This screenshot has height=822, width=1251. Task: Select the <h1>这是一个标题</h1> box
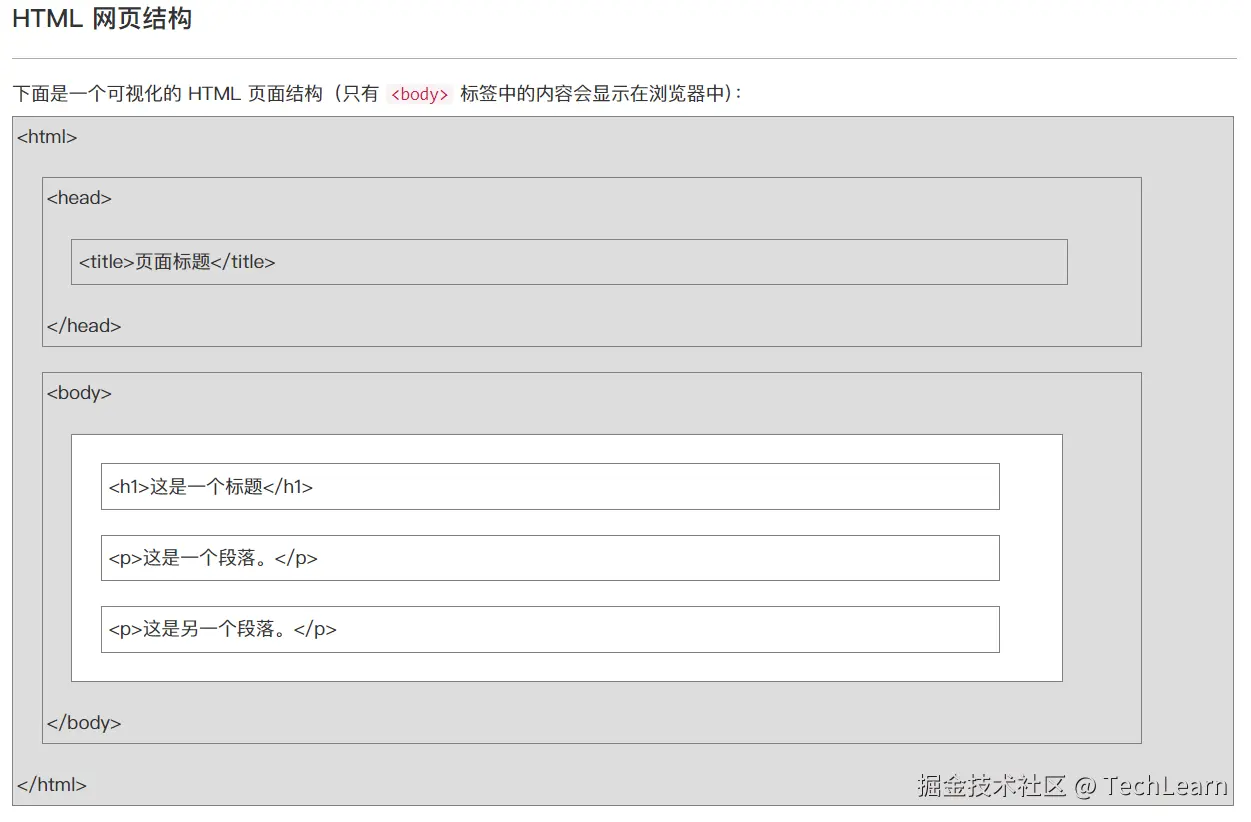coord(550,487)
